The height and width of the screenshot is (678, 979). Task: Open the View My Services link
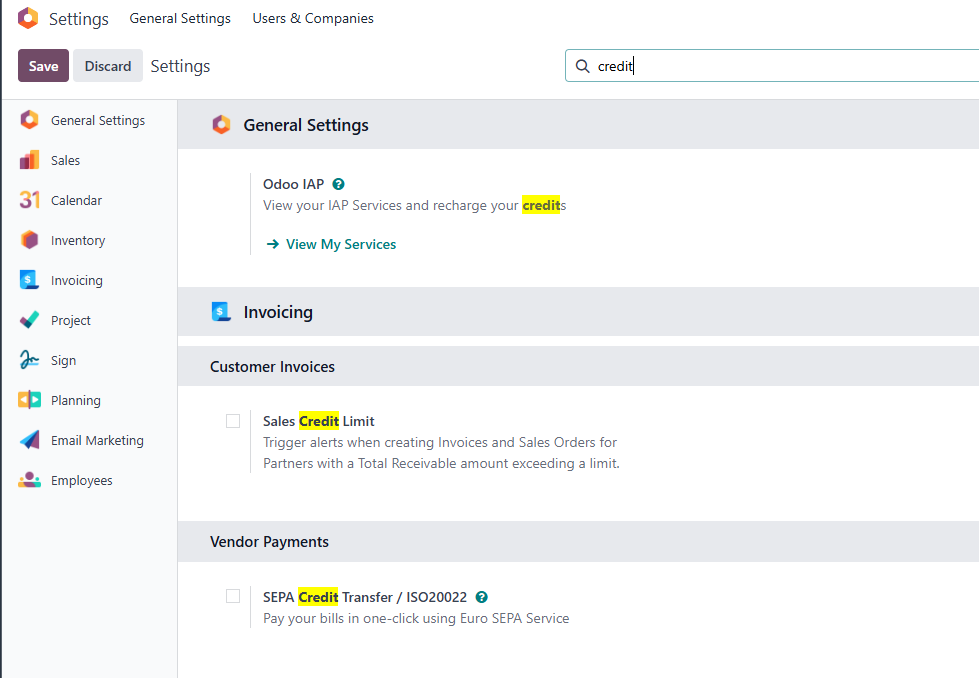(x=341, y=244)
